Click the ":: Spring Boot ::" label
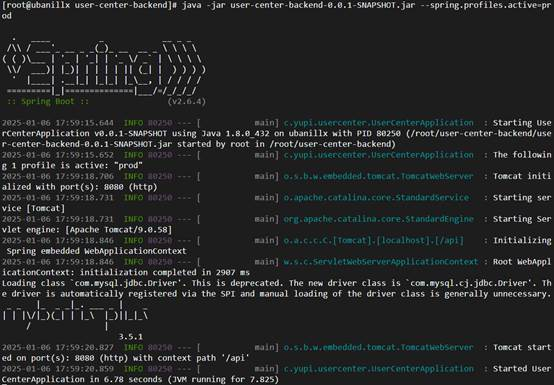 point(48,101)
